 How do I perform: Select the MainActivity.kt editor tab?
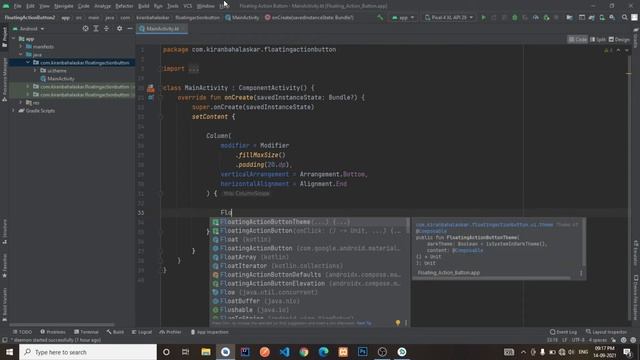[x=161, y=29]
